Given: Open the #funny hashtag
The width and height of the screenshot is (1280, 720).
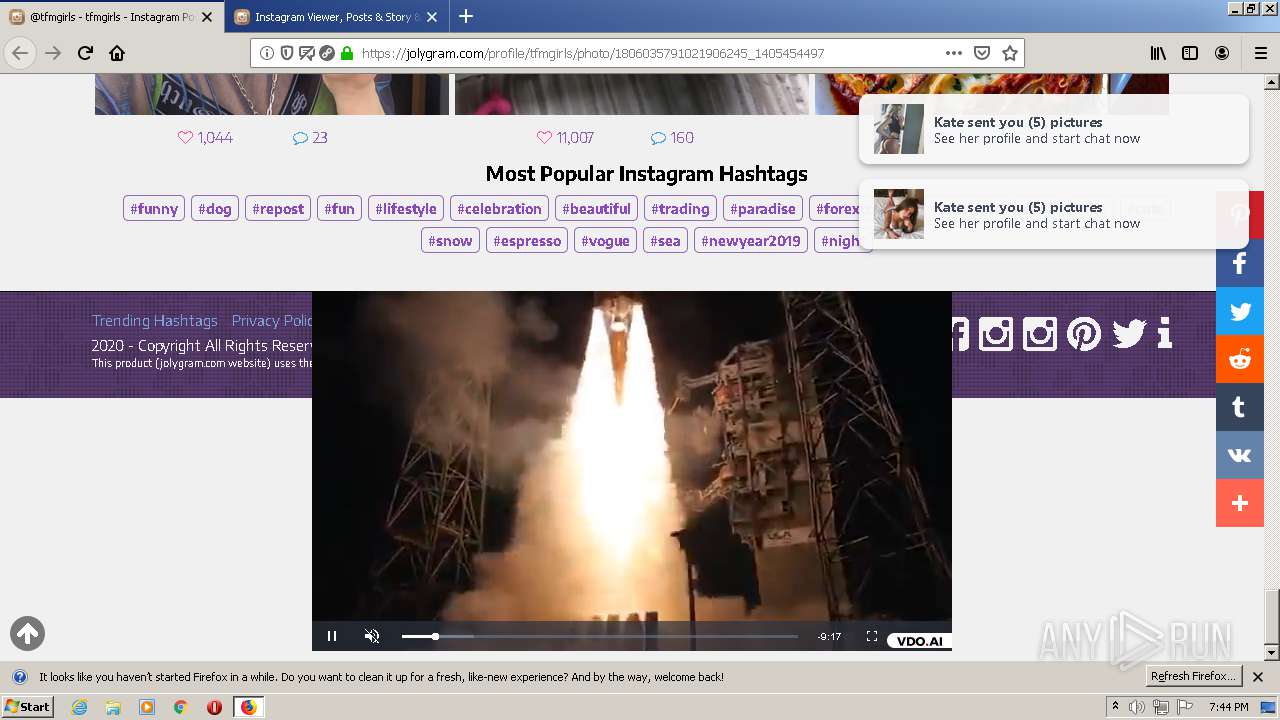Looking at the screenshot, I should [154, 209].
